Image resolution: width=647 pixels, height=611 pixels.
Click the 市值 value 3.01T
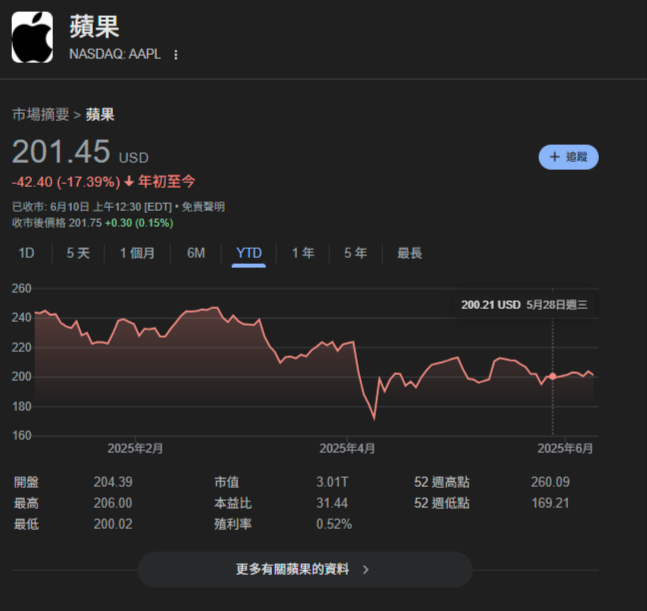tap(332, 482)
